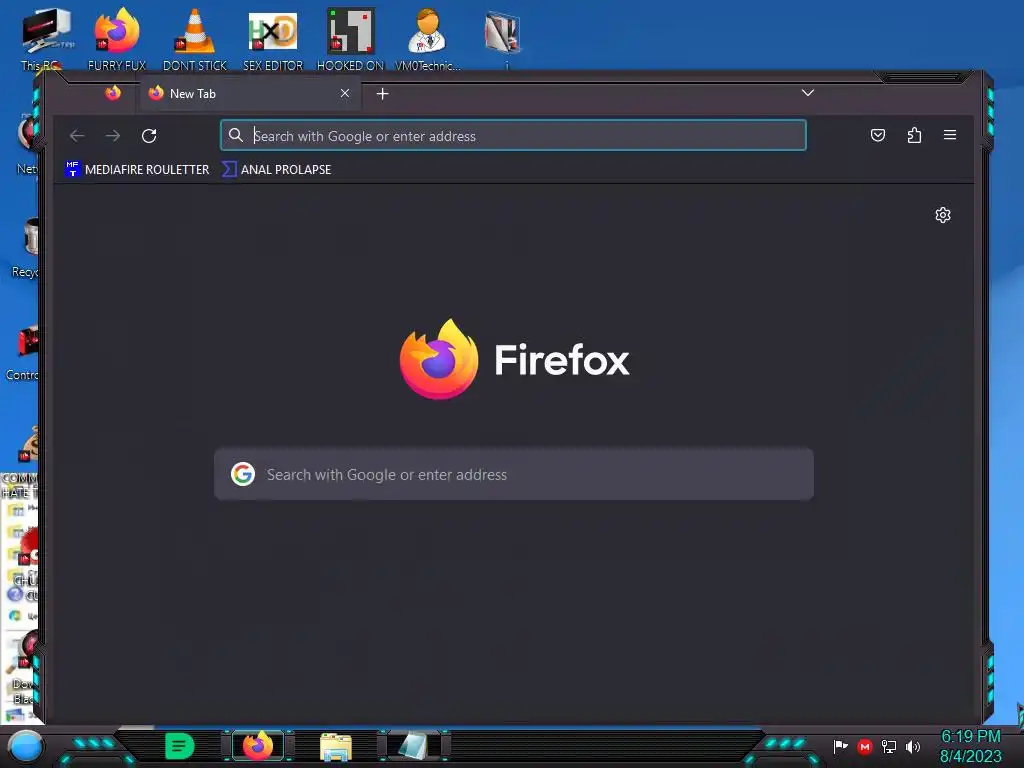Viewport: 1024px width, 768px height.
Task: Select the pinned Firefox tab
Action: click(x=113, y=93)
